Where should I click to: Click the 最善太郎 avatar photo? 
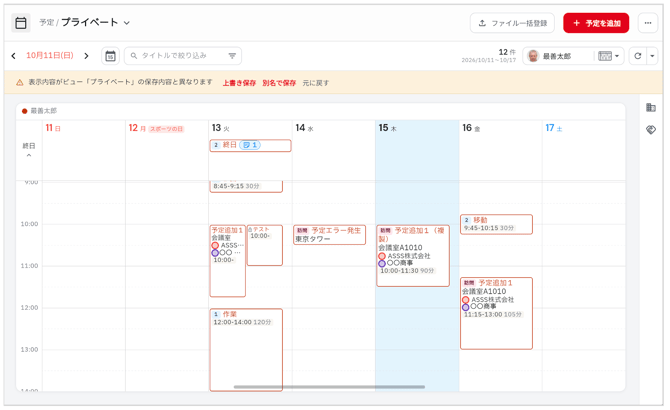pos(533,56)
